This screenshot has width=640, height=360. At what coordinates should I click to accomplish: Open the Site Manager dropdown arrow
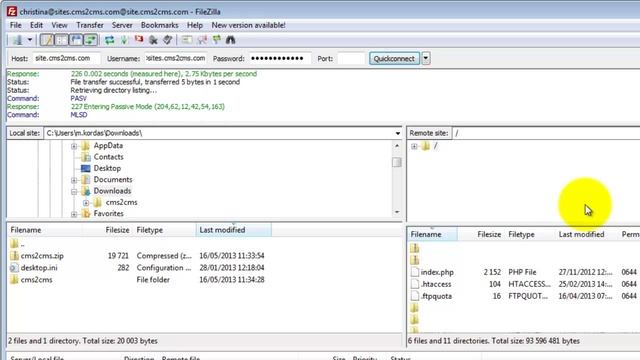coord(30,40)
